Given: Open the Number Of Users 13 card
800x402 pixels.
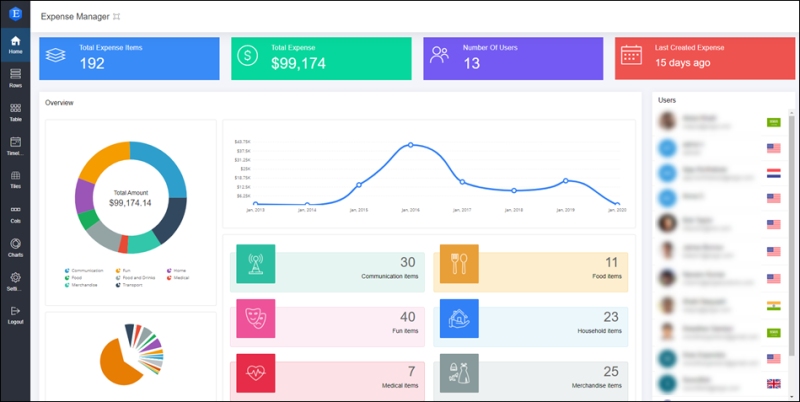Looking at the screenshot, I should [513, 58].
